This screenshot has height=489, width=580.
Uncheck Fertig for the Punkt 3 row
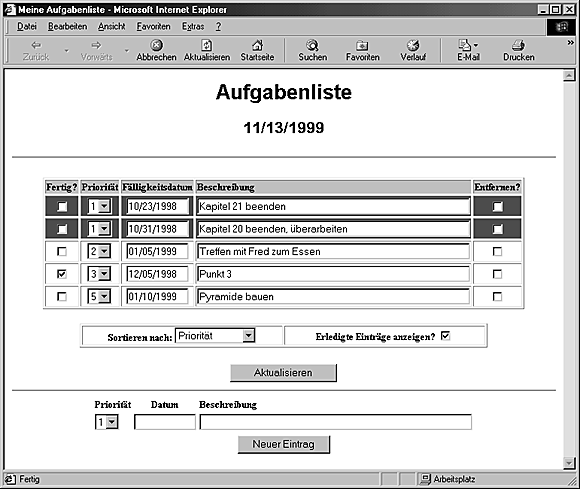pos(62,274)
